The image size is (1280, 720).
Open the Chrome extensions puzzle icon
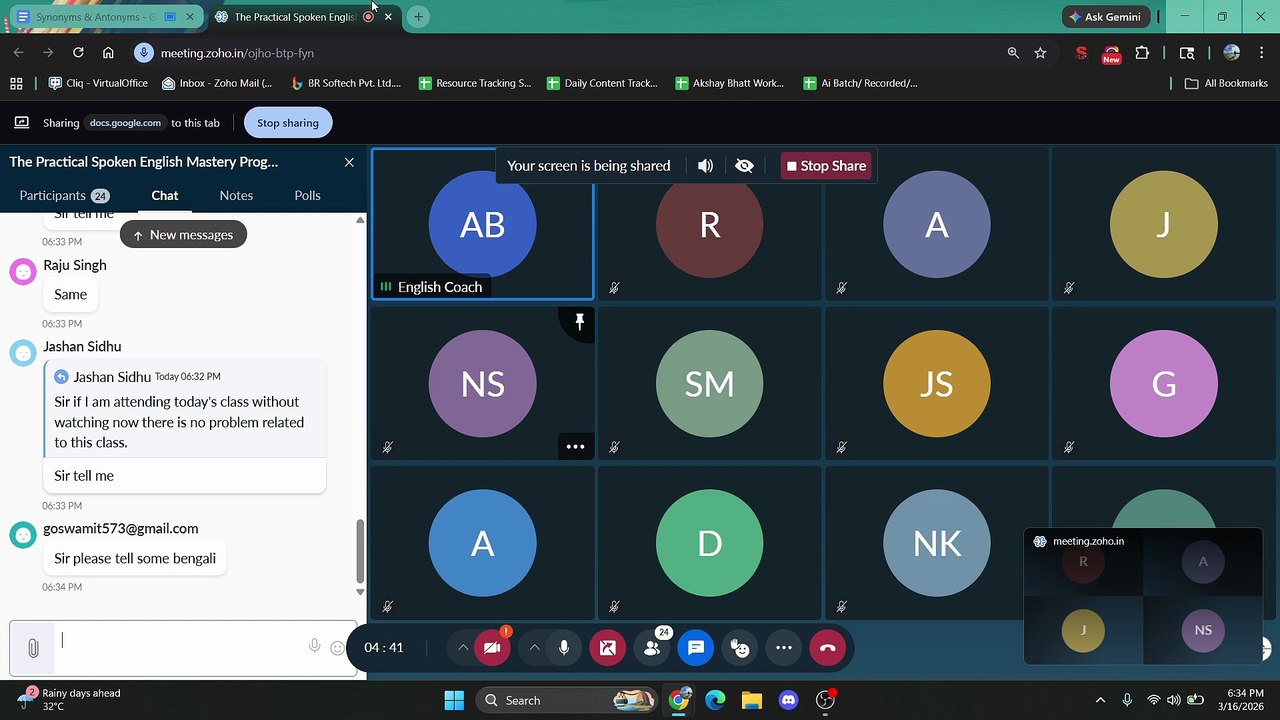point(1142,53)
